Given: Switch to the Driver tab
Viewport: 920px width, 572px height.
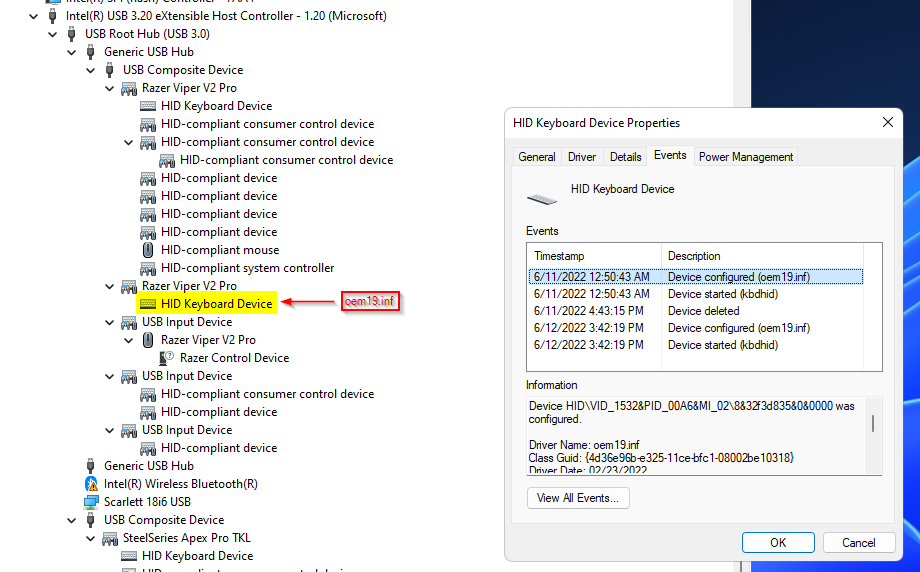Looking at the screenshot, I should pos(582,157).
